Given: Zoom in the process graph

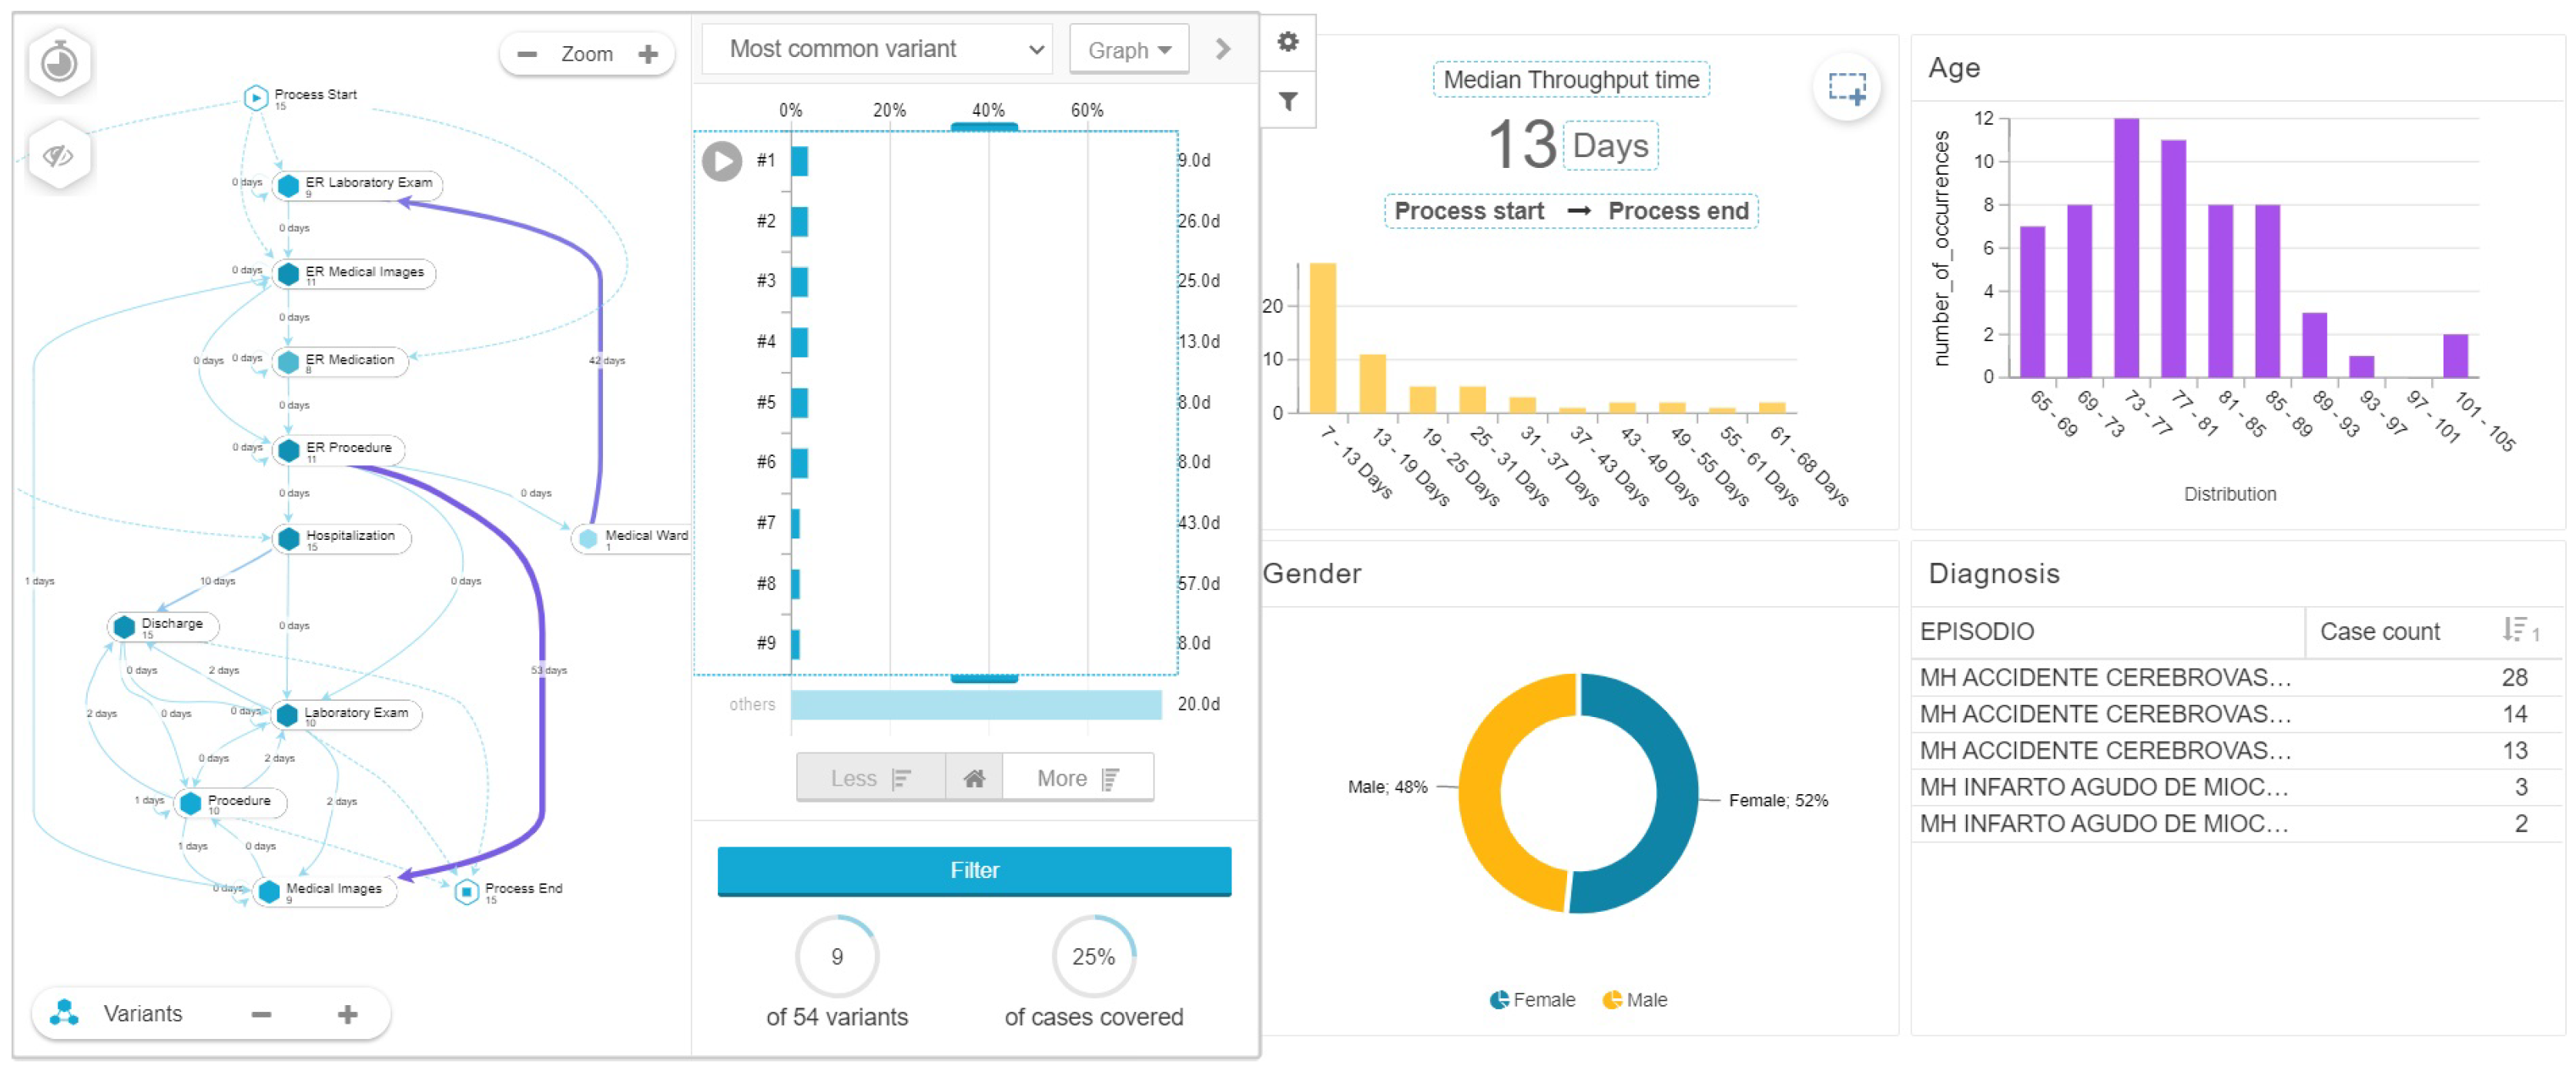Looking at the screenshot, I should coord(648,54).
